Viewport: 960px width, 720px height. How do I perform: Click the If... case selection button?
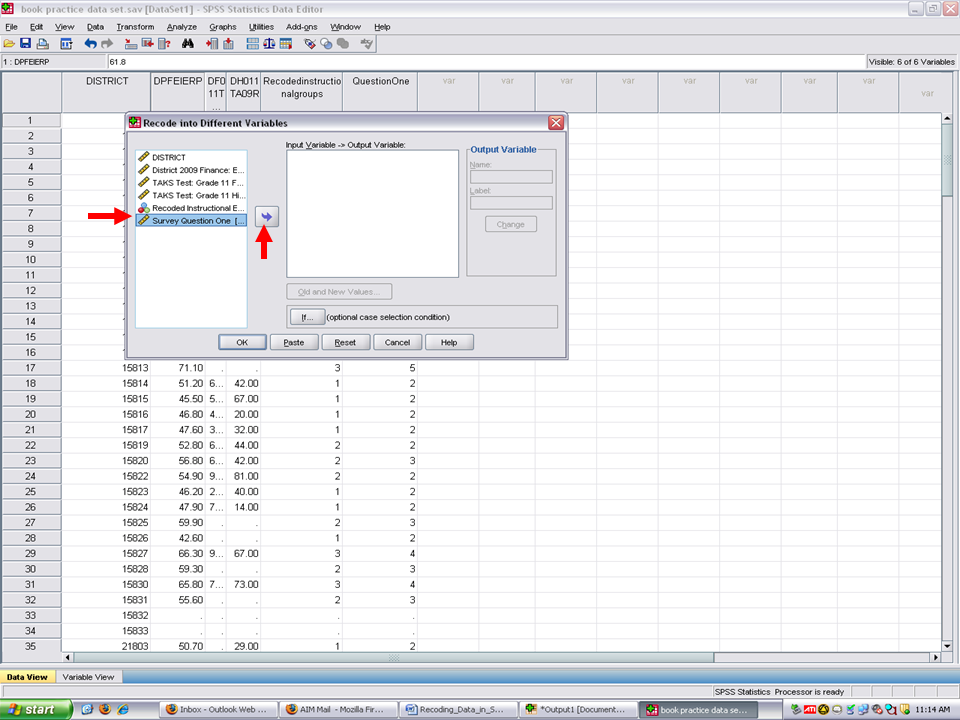pyautogui.click(x=308, y=317)
